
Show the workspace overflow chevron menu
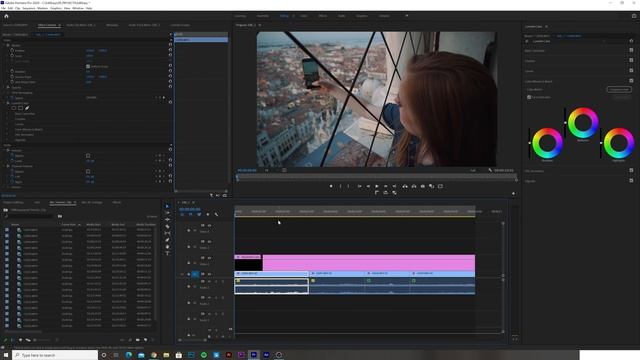coord(407,16)
